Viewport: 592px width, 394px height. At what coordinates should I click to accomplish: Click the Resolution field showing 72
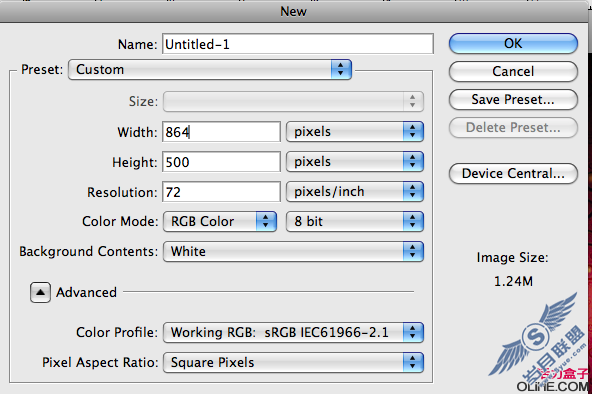pos(222,192)
